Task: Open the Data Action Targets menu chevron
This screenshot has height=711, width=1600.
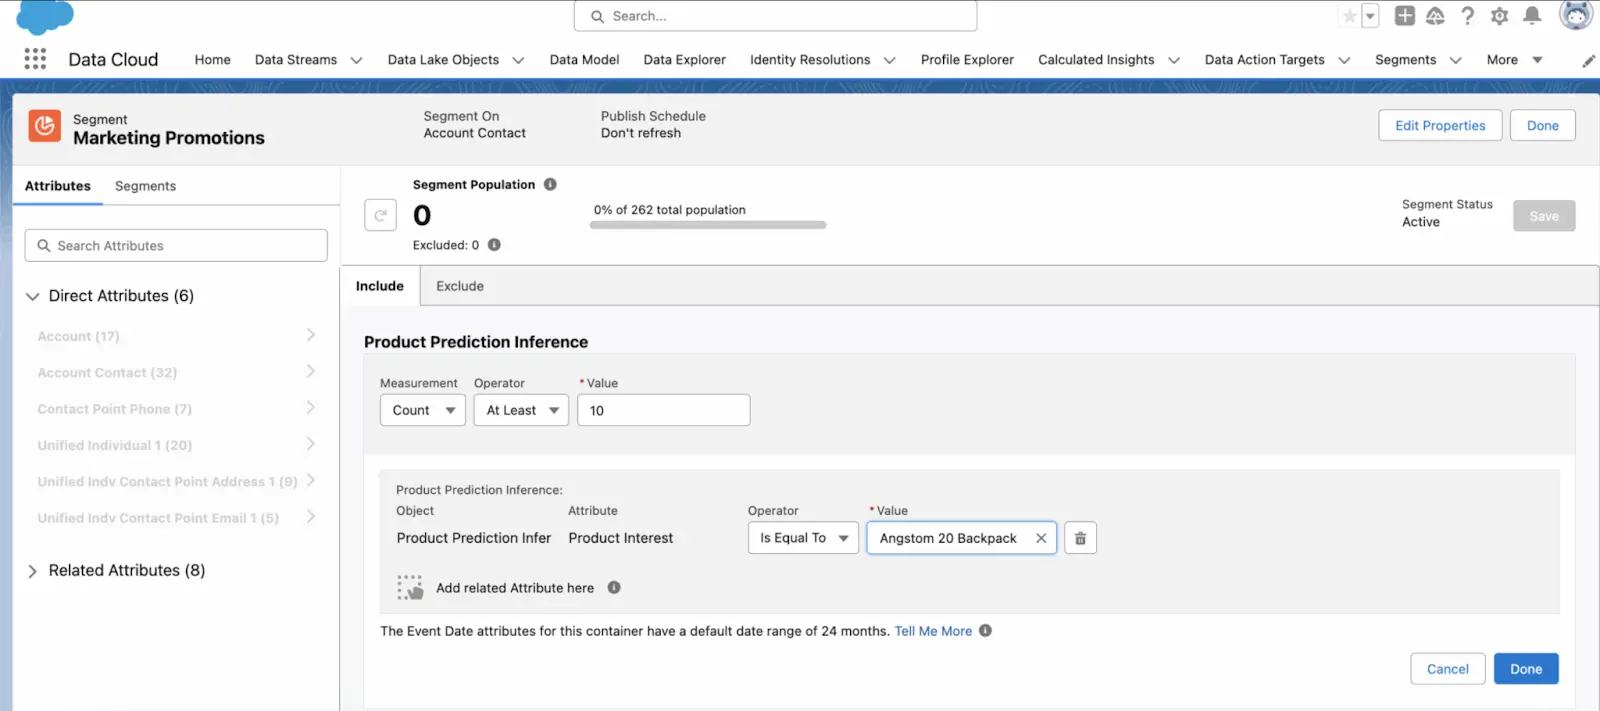Action: [x=1344, y=60]
